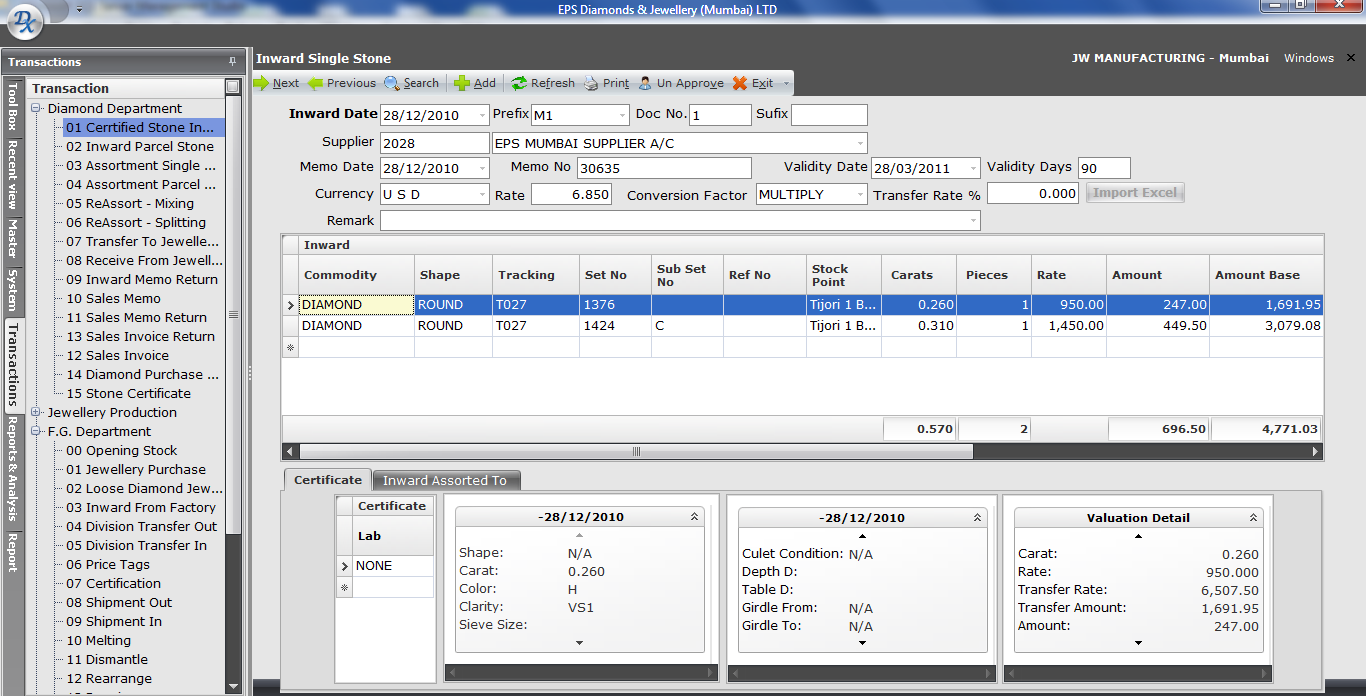Pin the Transactions side panel
Screen dimensions: 1366x696
coord(233,62)
